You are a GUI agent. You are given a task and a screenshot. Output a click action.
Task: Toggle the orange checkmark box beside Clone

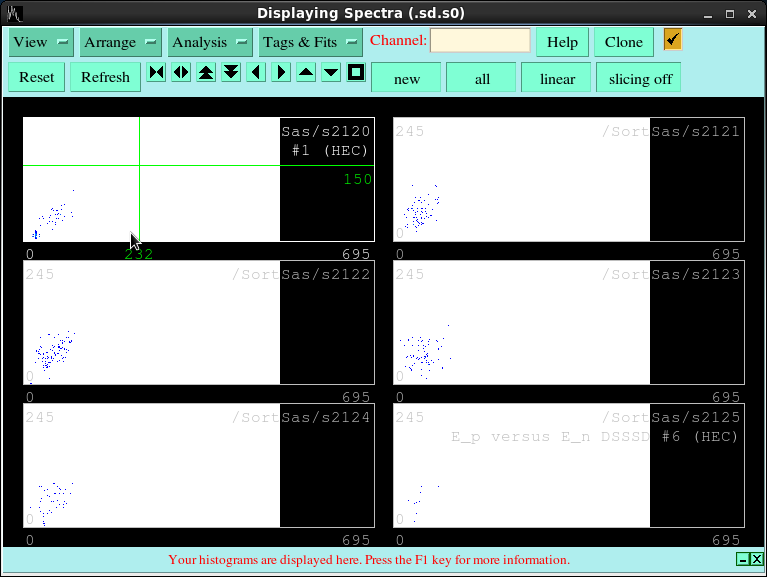pos(673,39)
